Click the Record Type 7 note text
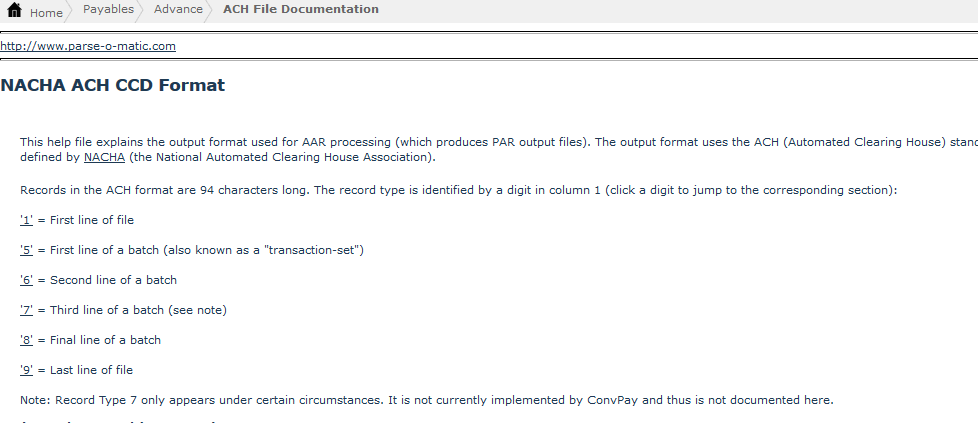The image size is (978, 423). [x=426, y=400]
